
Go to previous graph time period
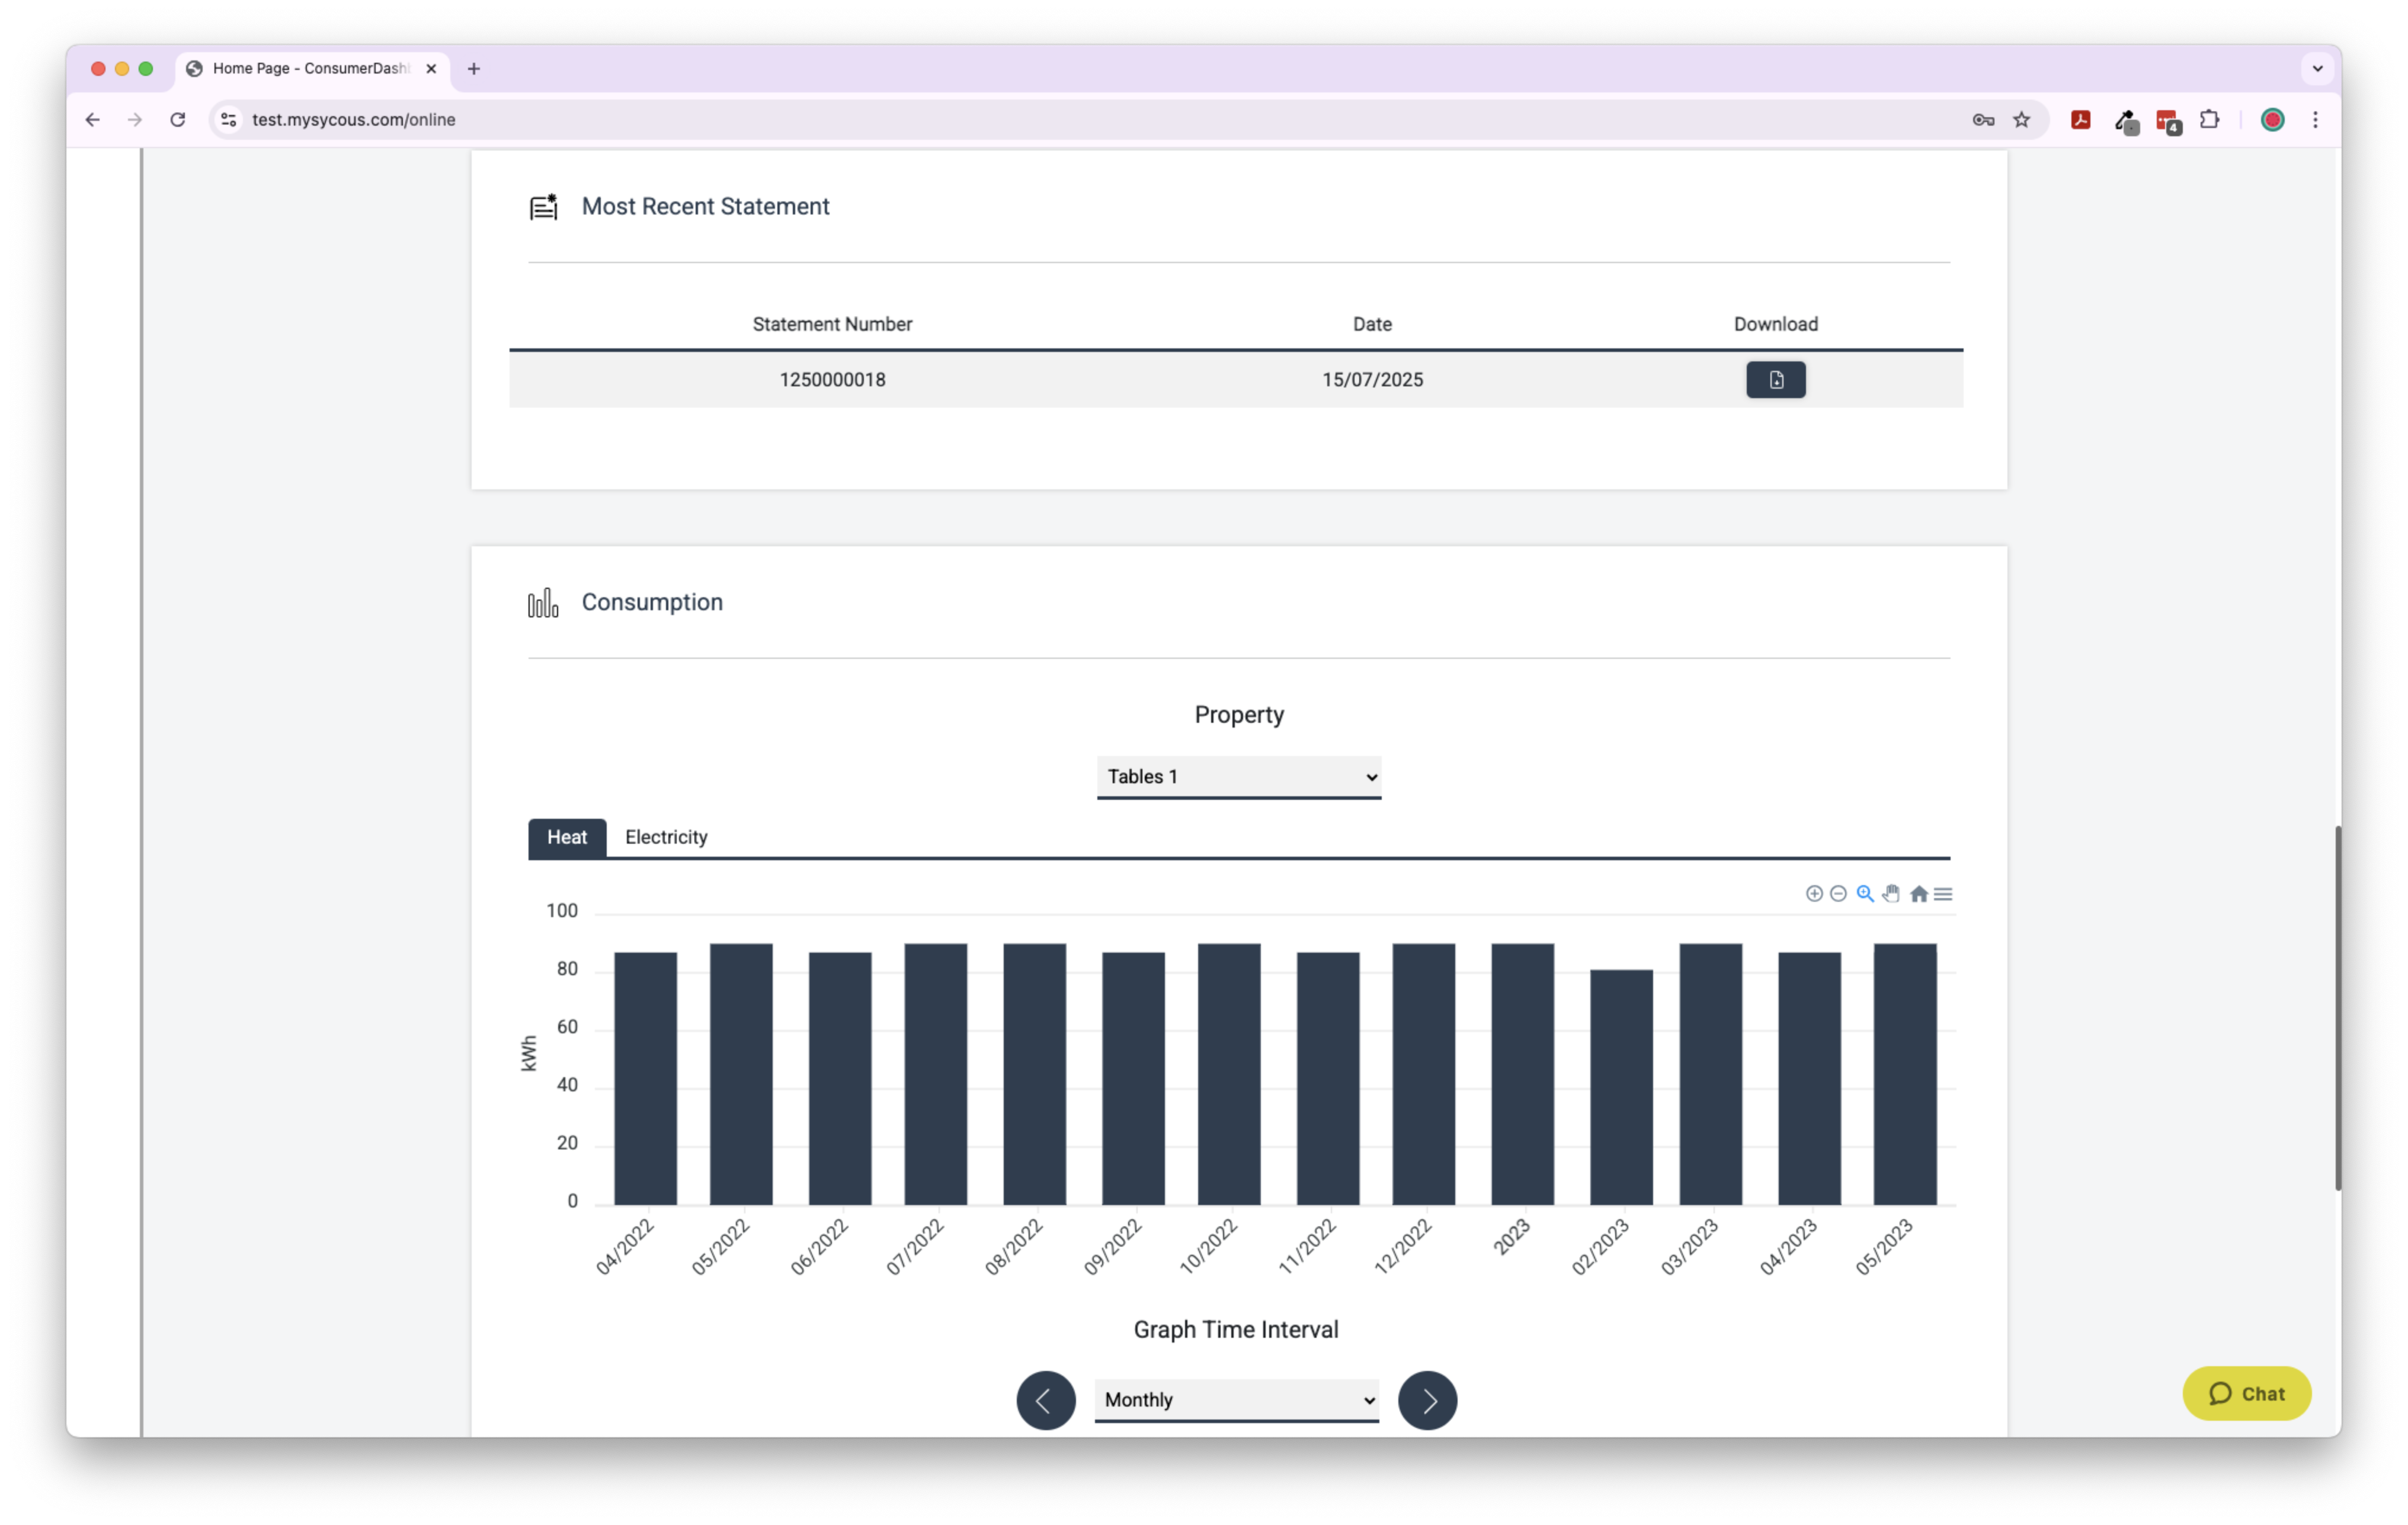[x=1045, y=1399]
